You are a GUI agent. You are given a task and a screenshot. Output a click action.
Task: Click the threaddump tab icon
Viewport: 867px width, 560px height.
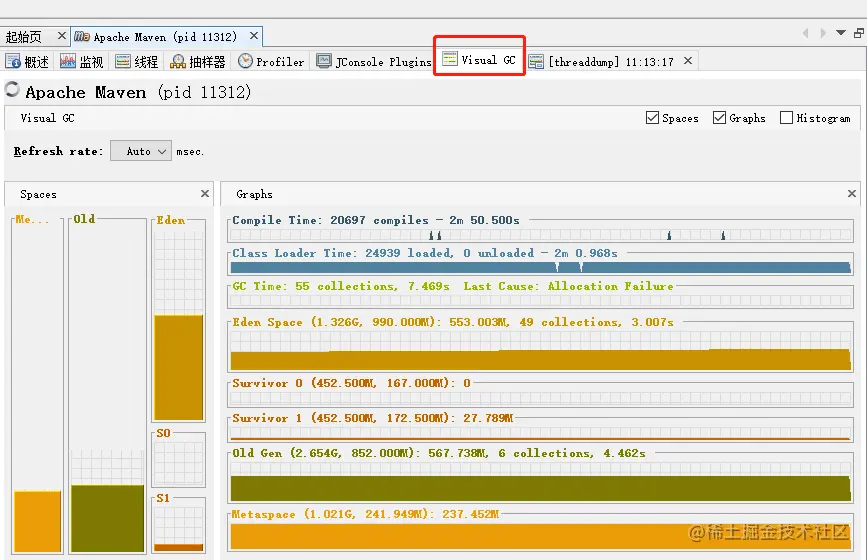536,61
